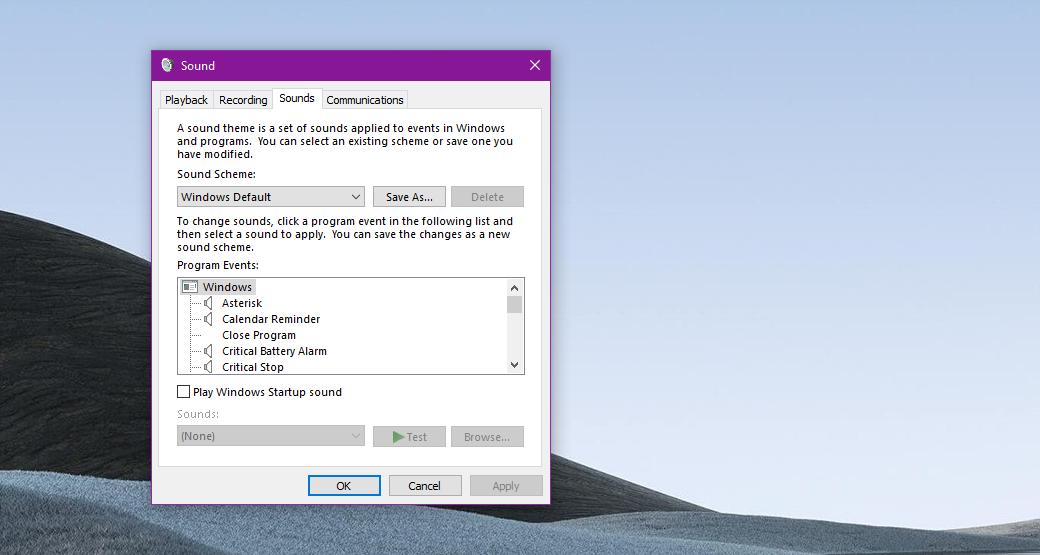Screen dimensions: 1040x555
Task: Open the Communications tab
Action: [x=365, y=100]
